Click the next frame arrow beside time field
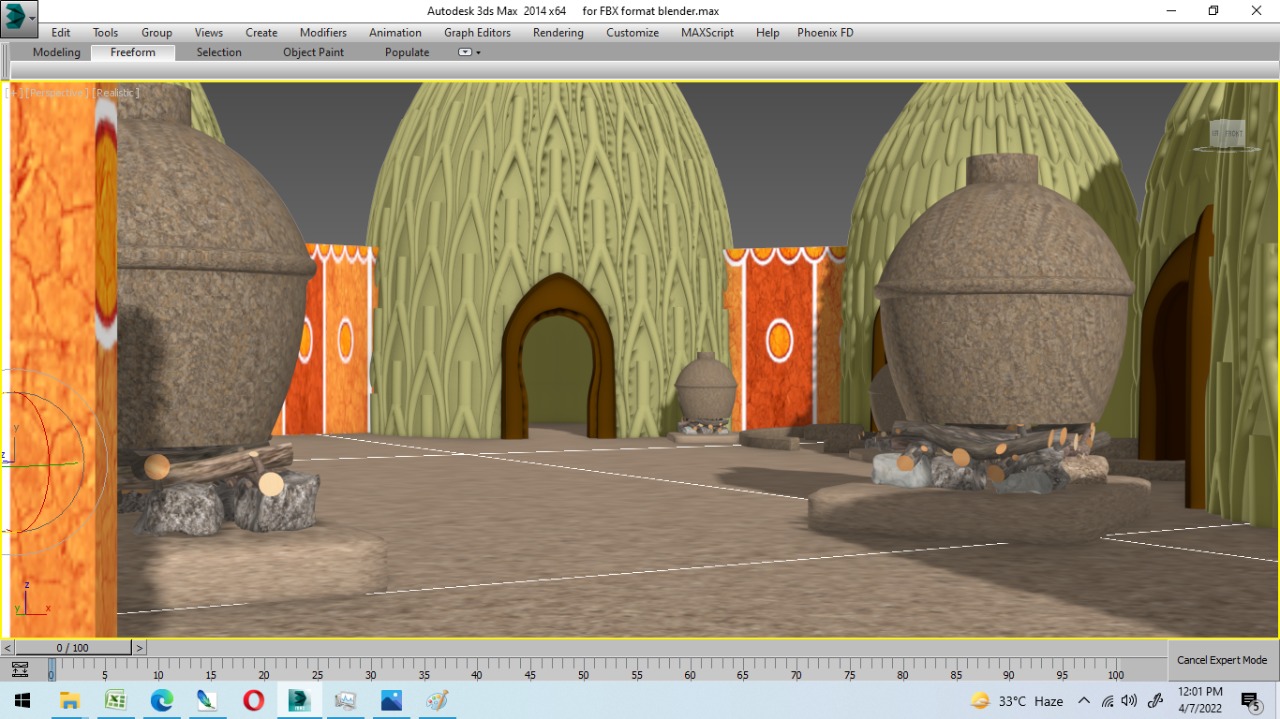The width and height of the screenshot is (1280, 719). (x=139, y=647)
